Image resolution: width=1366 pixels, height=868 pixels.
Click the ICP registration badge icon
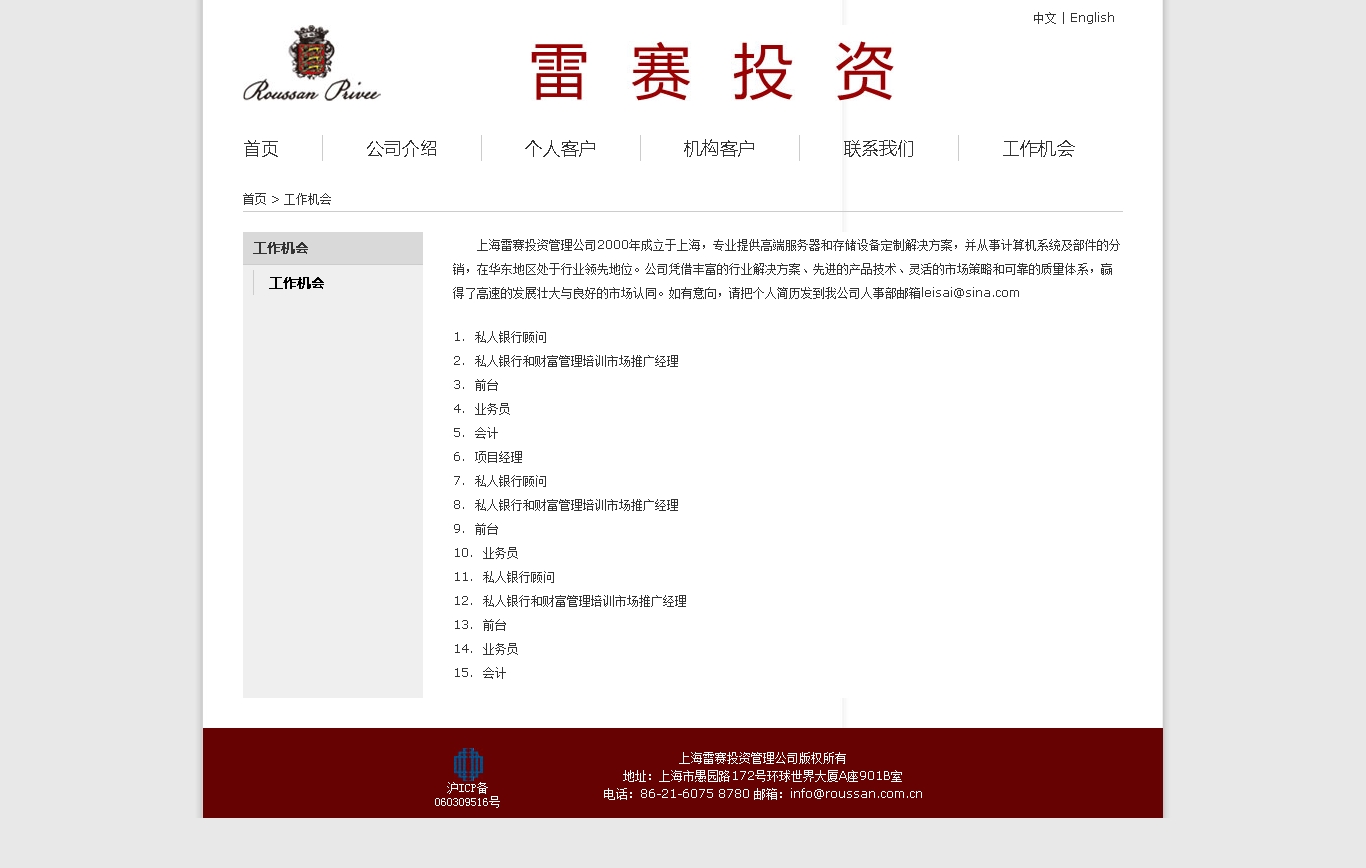468,764
